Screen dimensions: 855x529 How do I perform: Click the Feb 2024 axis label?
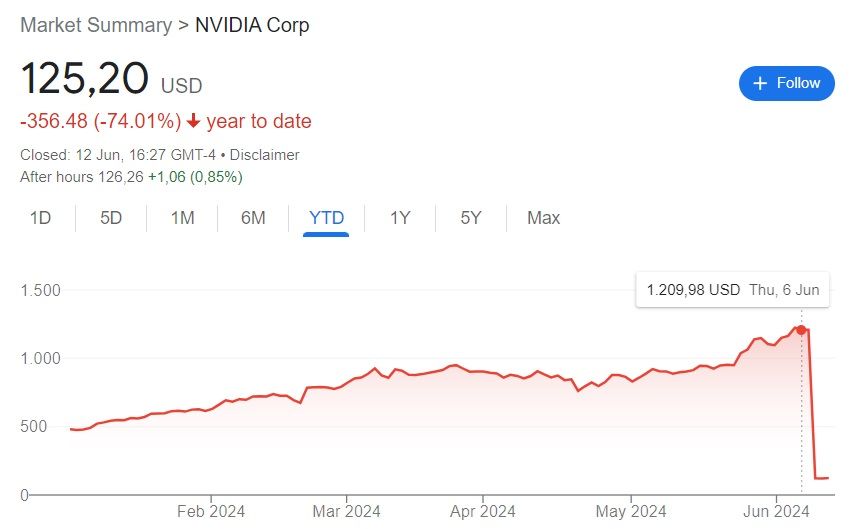click(x=211, y=511)
